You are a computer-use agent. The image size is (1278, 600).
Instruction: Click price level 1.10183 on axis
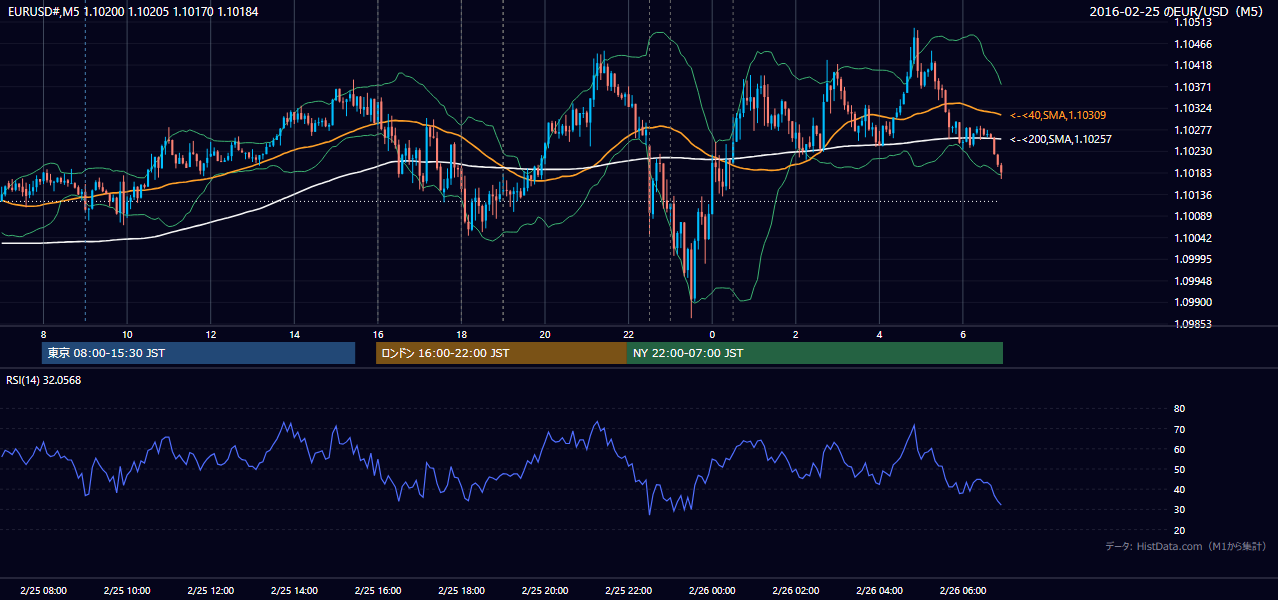1193,173
